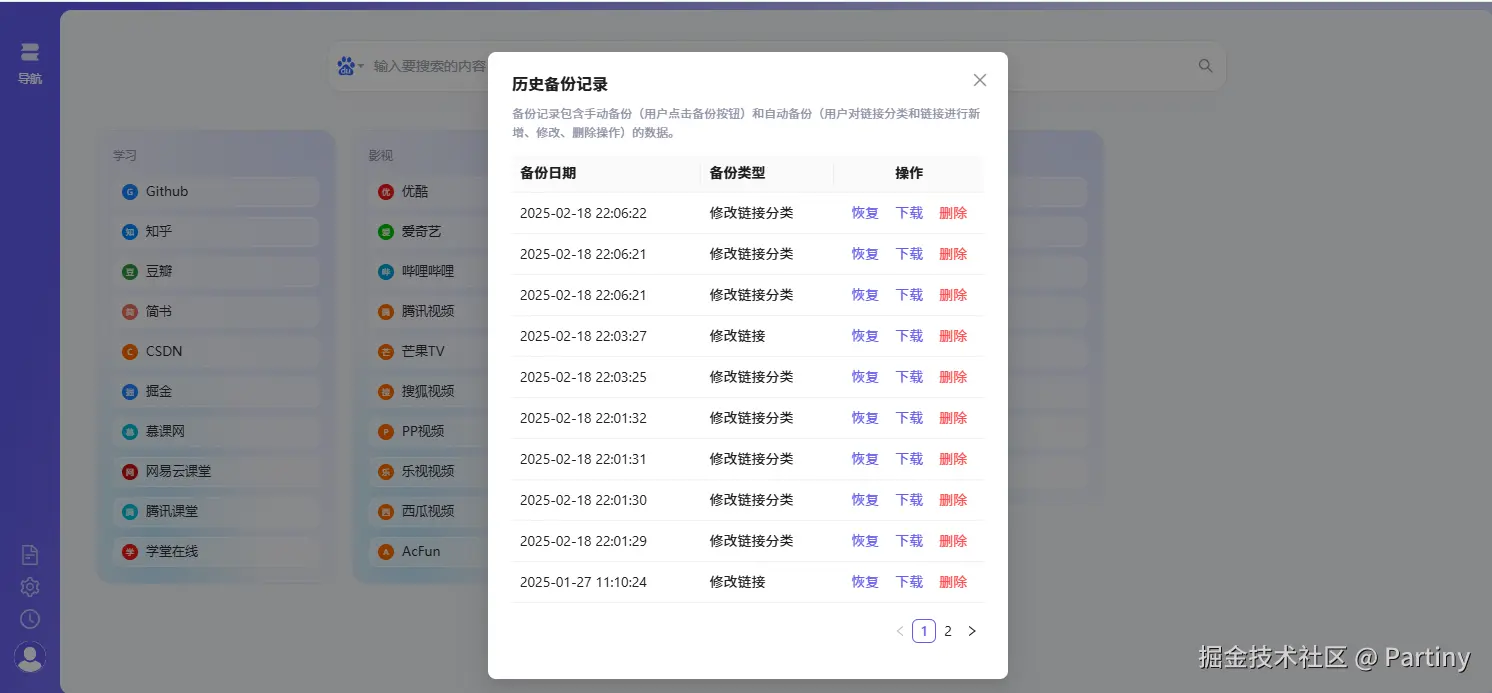Screen dimensions: 1492x693
Task: Go to page 2 of backup records
Action: [947, 630]
